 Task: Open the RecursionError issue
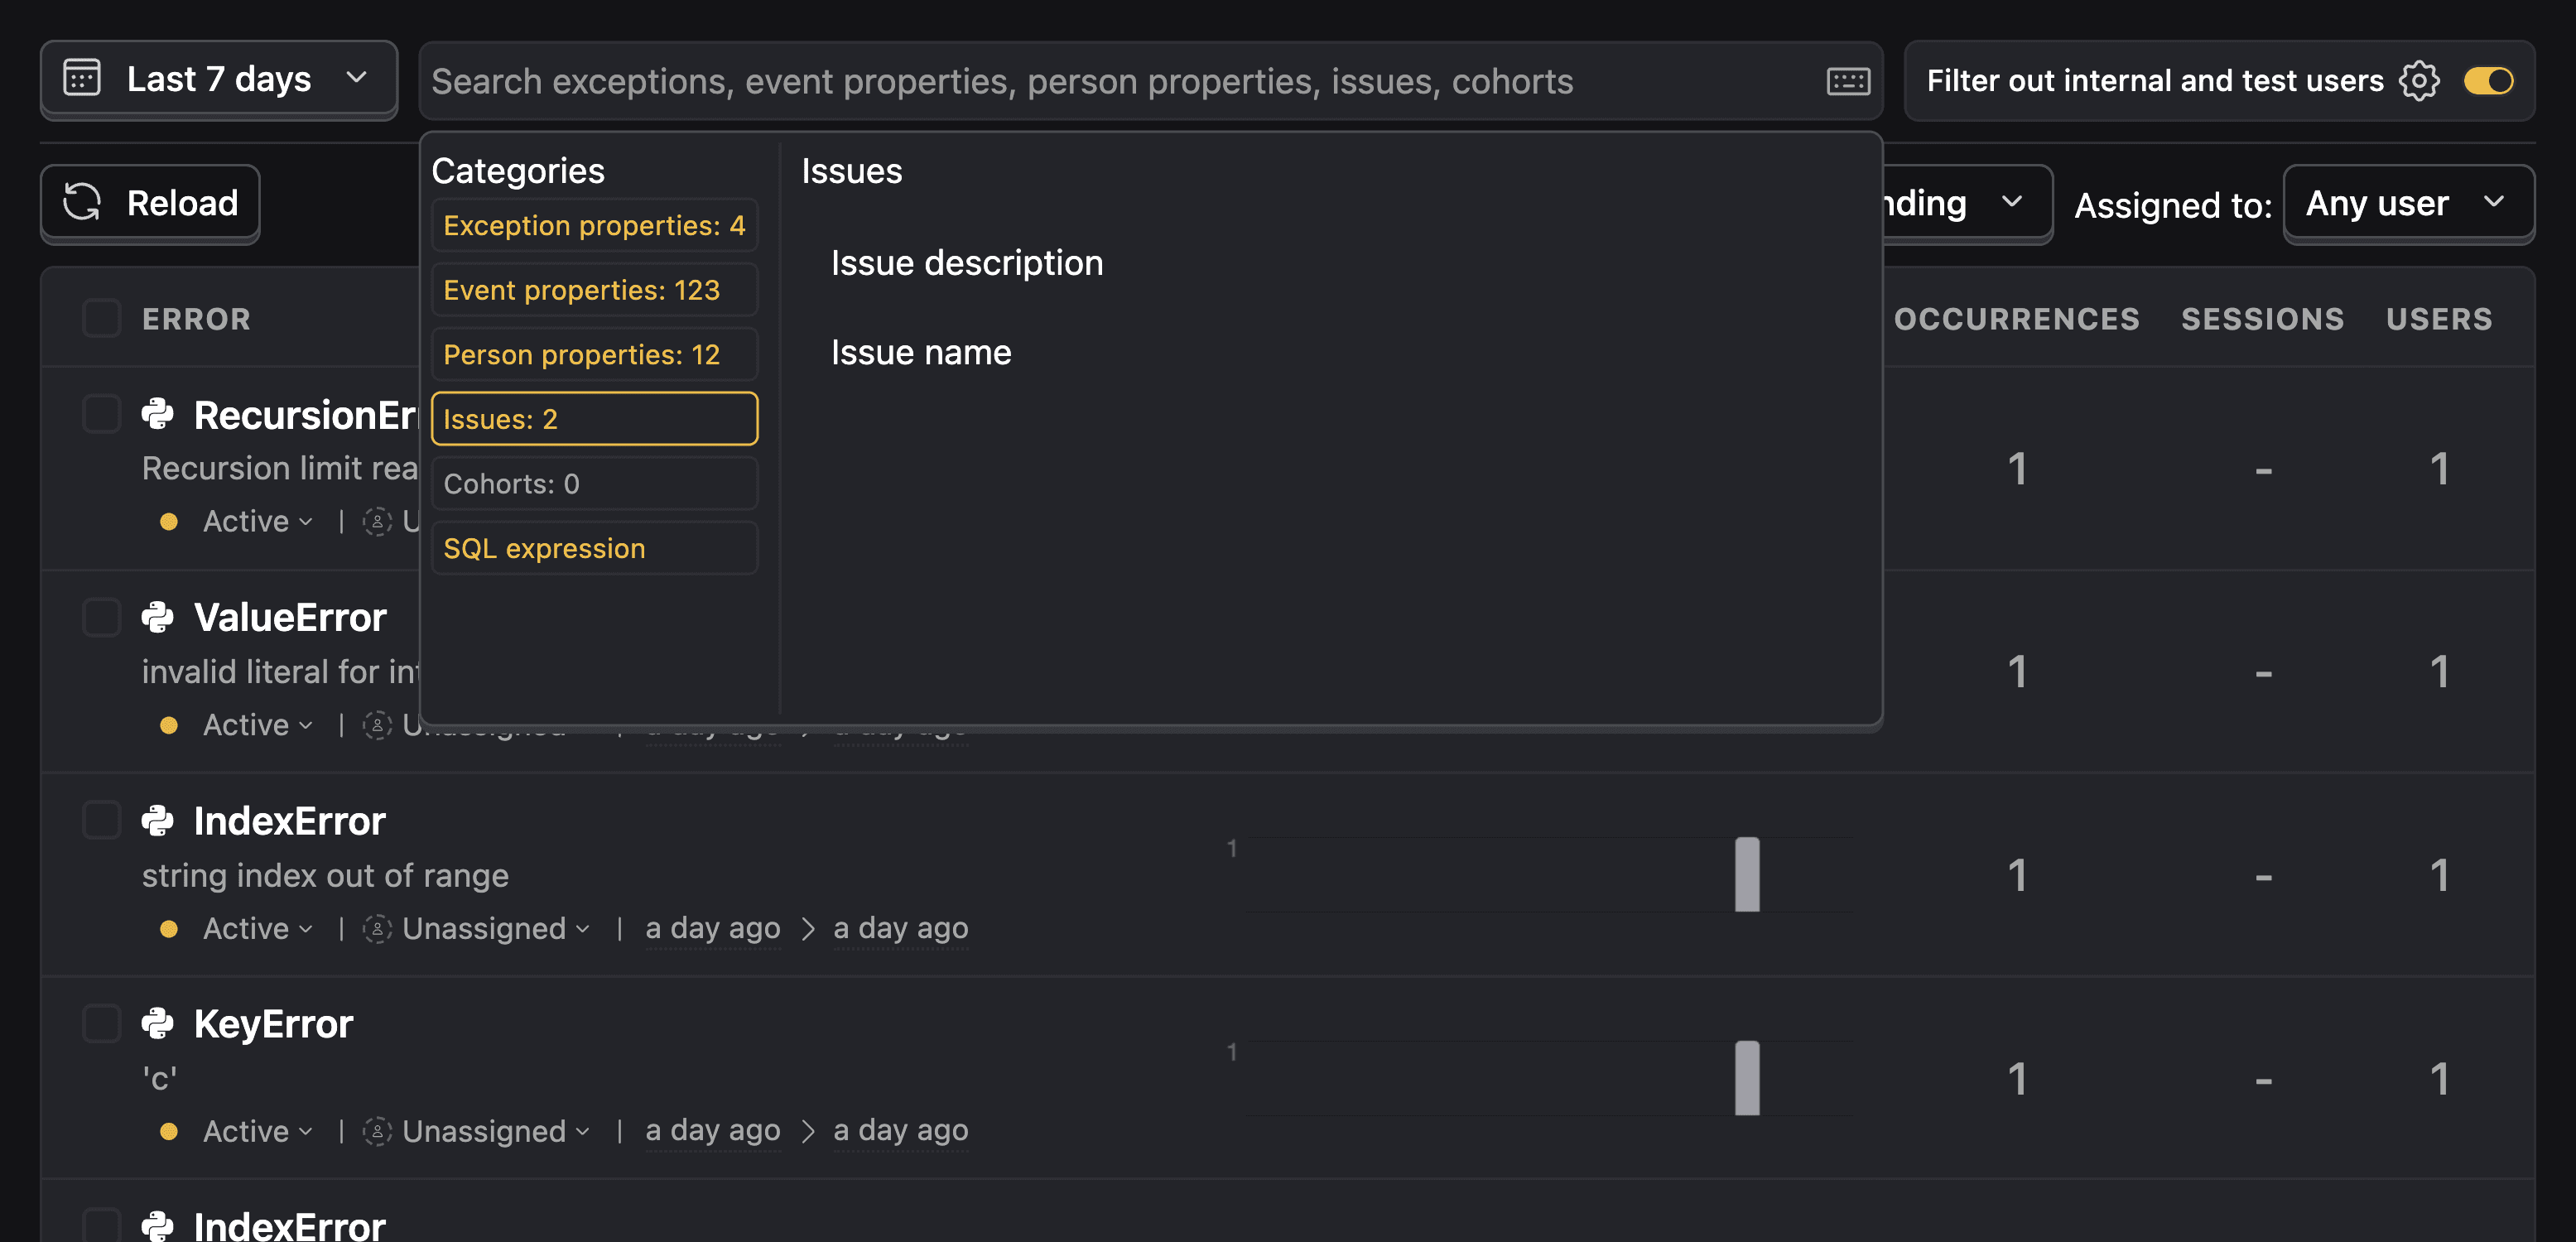coord(305,415)
